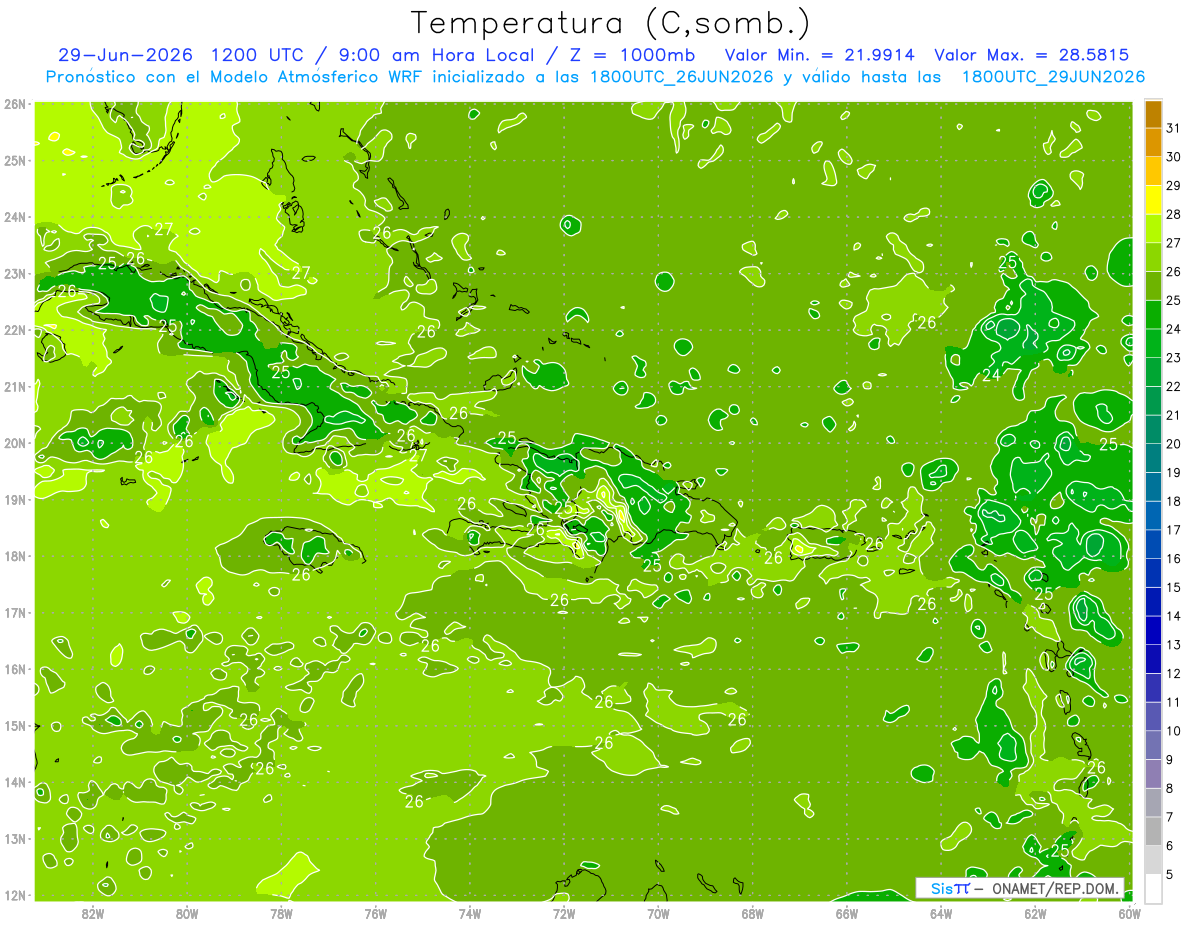Click the white swatch below legend 5

tap(1153, 888)
